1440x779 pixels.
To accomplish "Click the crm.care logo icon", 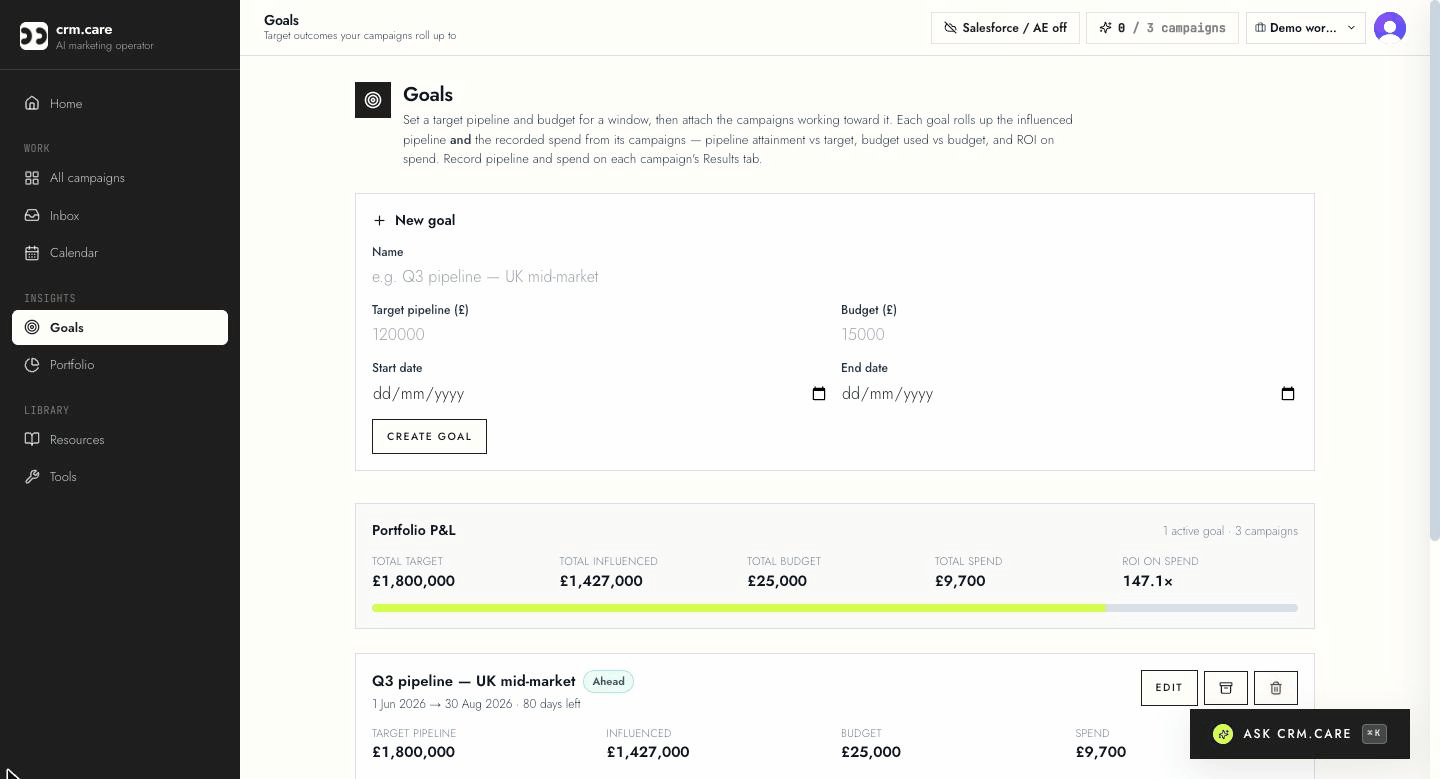I will point(34,36).
